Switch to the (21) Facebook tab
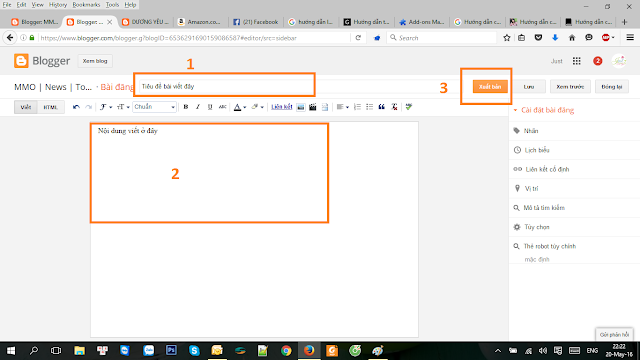This screenshot has height=360, width=640. [x=256, y=22]
